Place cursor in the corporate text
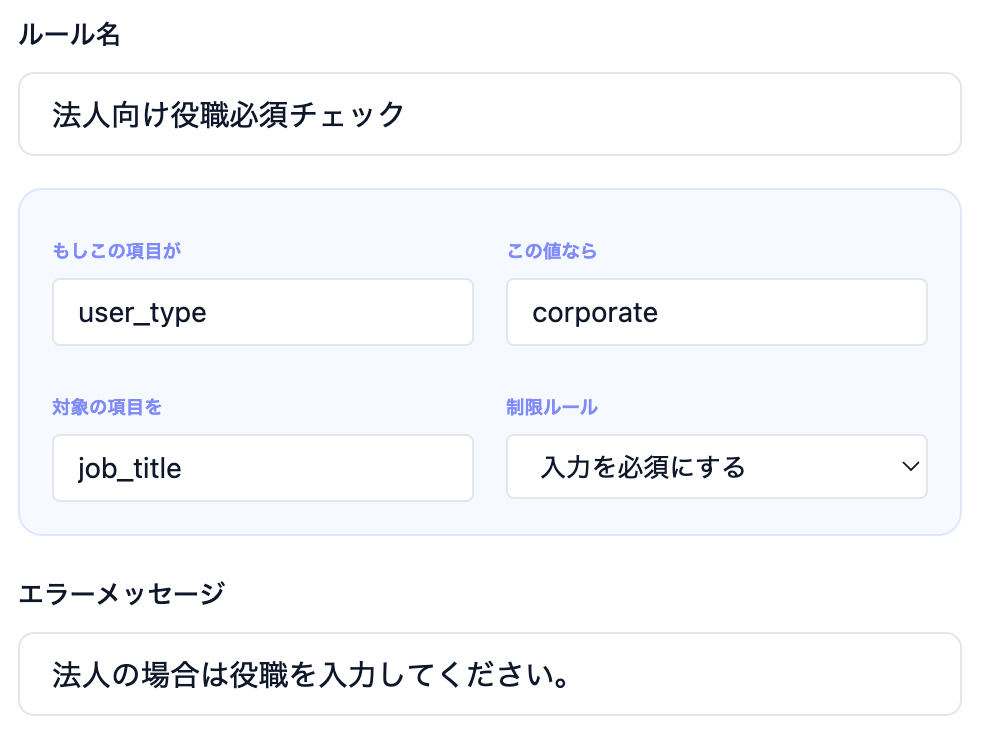This screenshot has width=986, height=736. (x=595, y=312)
